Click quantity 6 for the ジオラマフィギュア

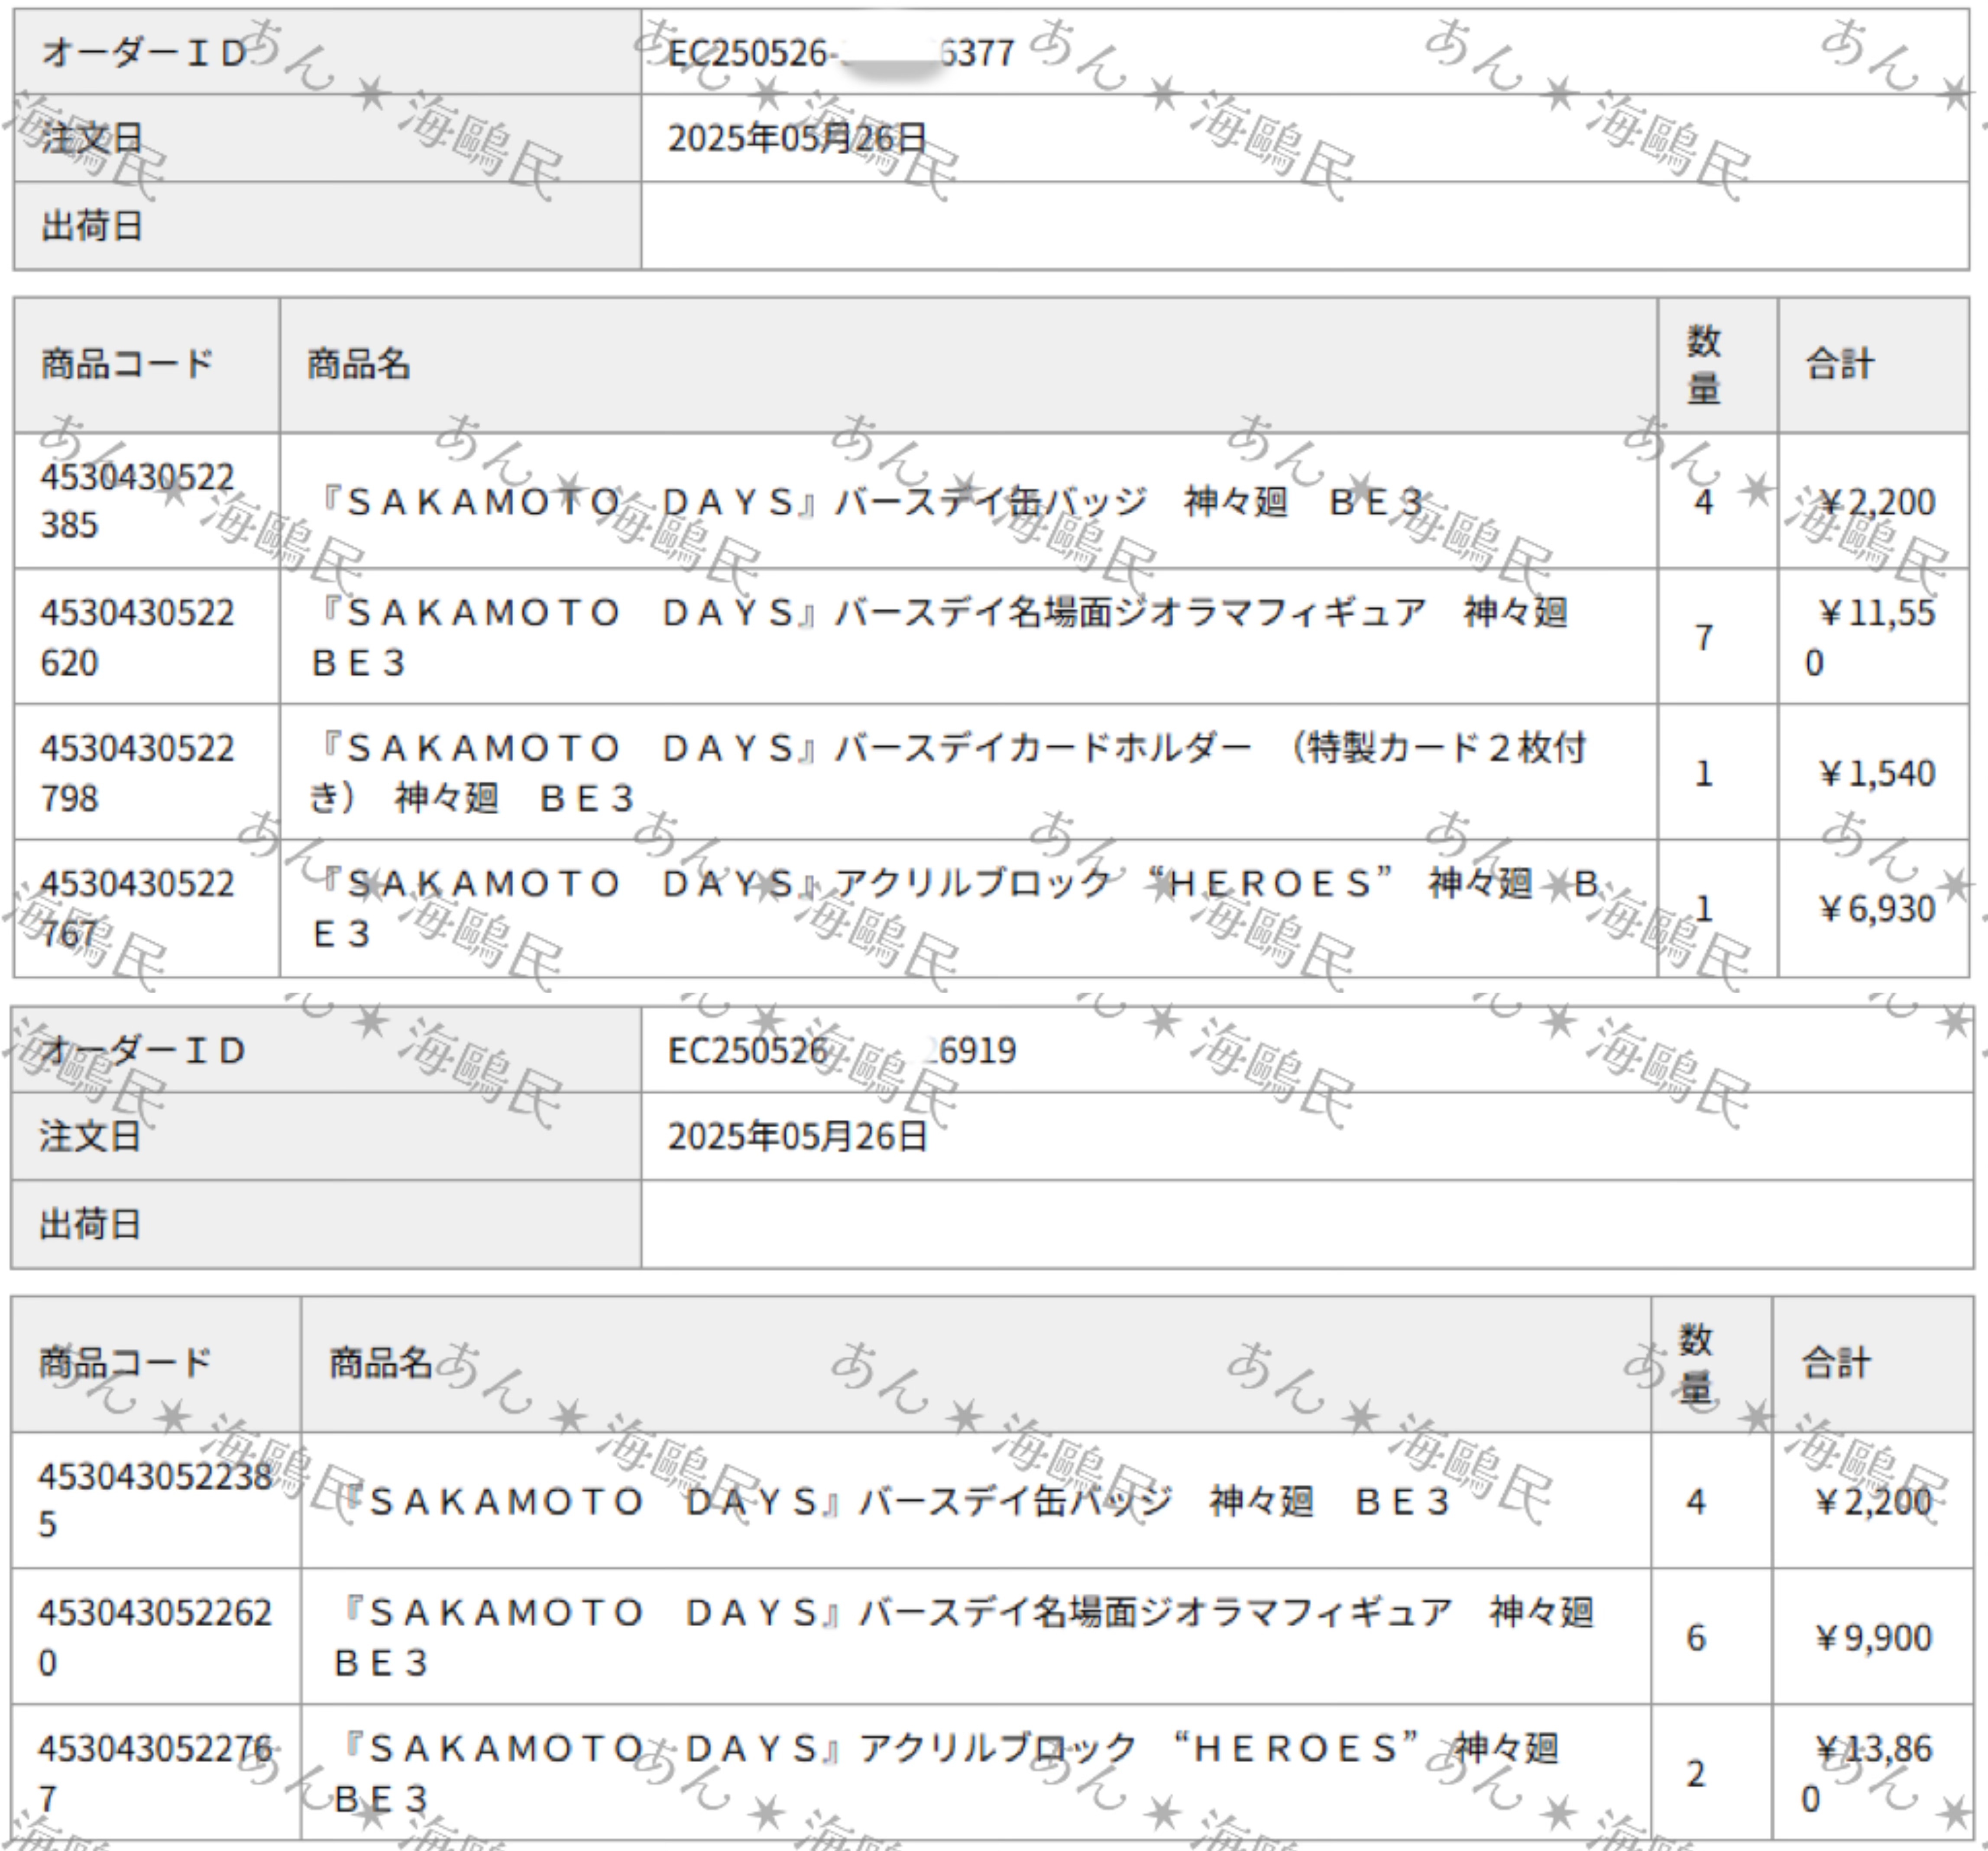[x=1696, y=1638]
